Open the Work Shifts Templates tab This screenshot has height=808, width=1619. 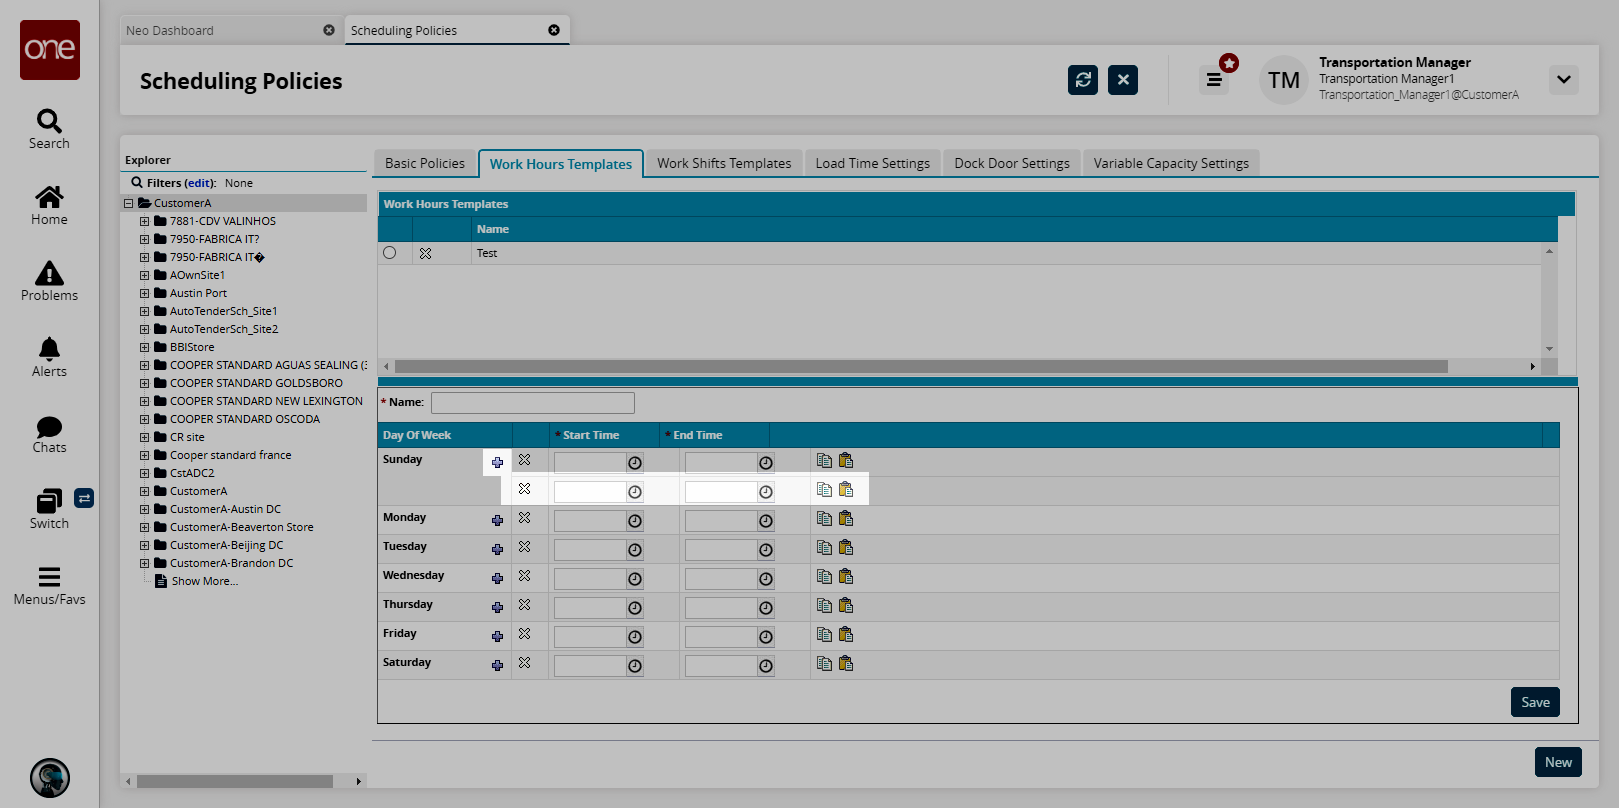723,163
